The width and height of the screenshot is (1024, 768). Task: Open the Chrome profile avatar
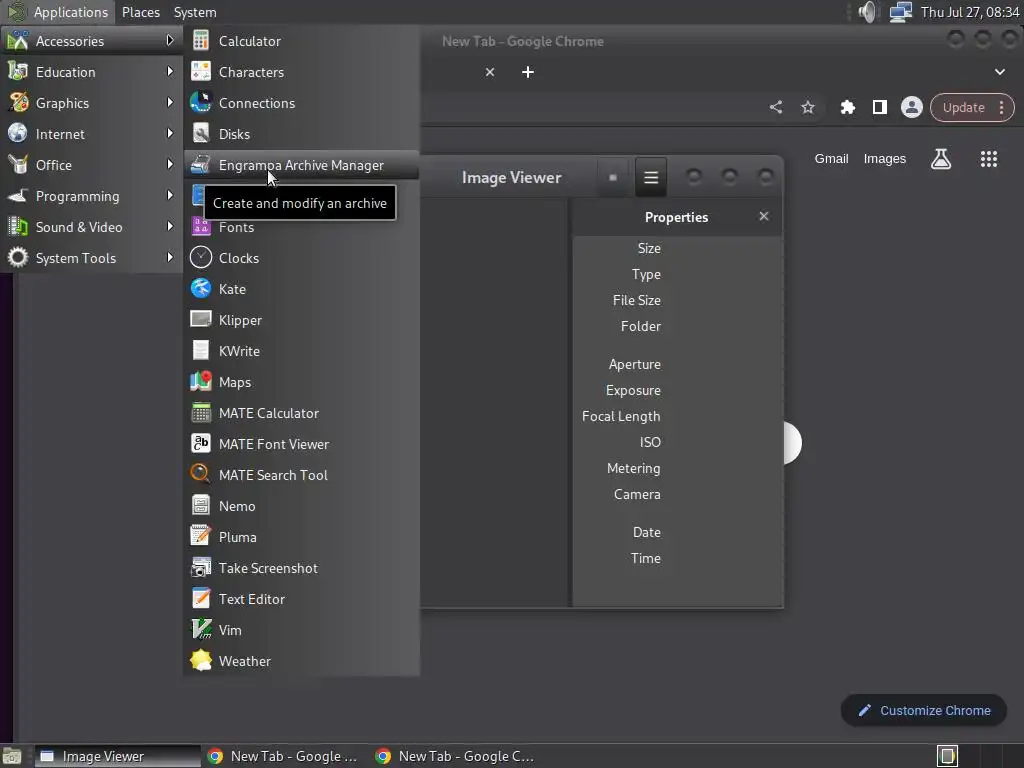[x=912, y=107]
